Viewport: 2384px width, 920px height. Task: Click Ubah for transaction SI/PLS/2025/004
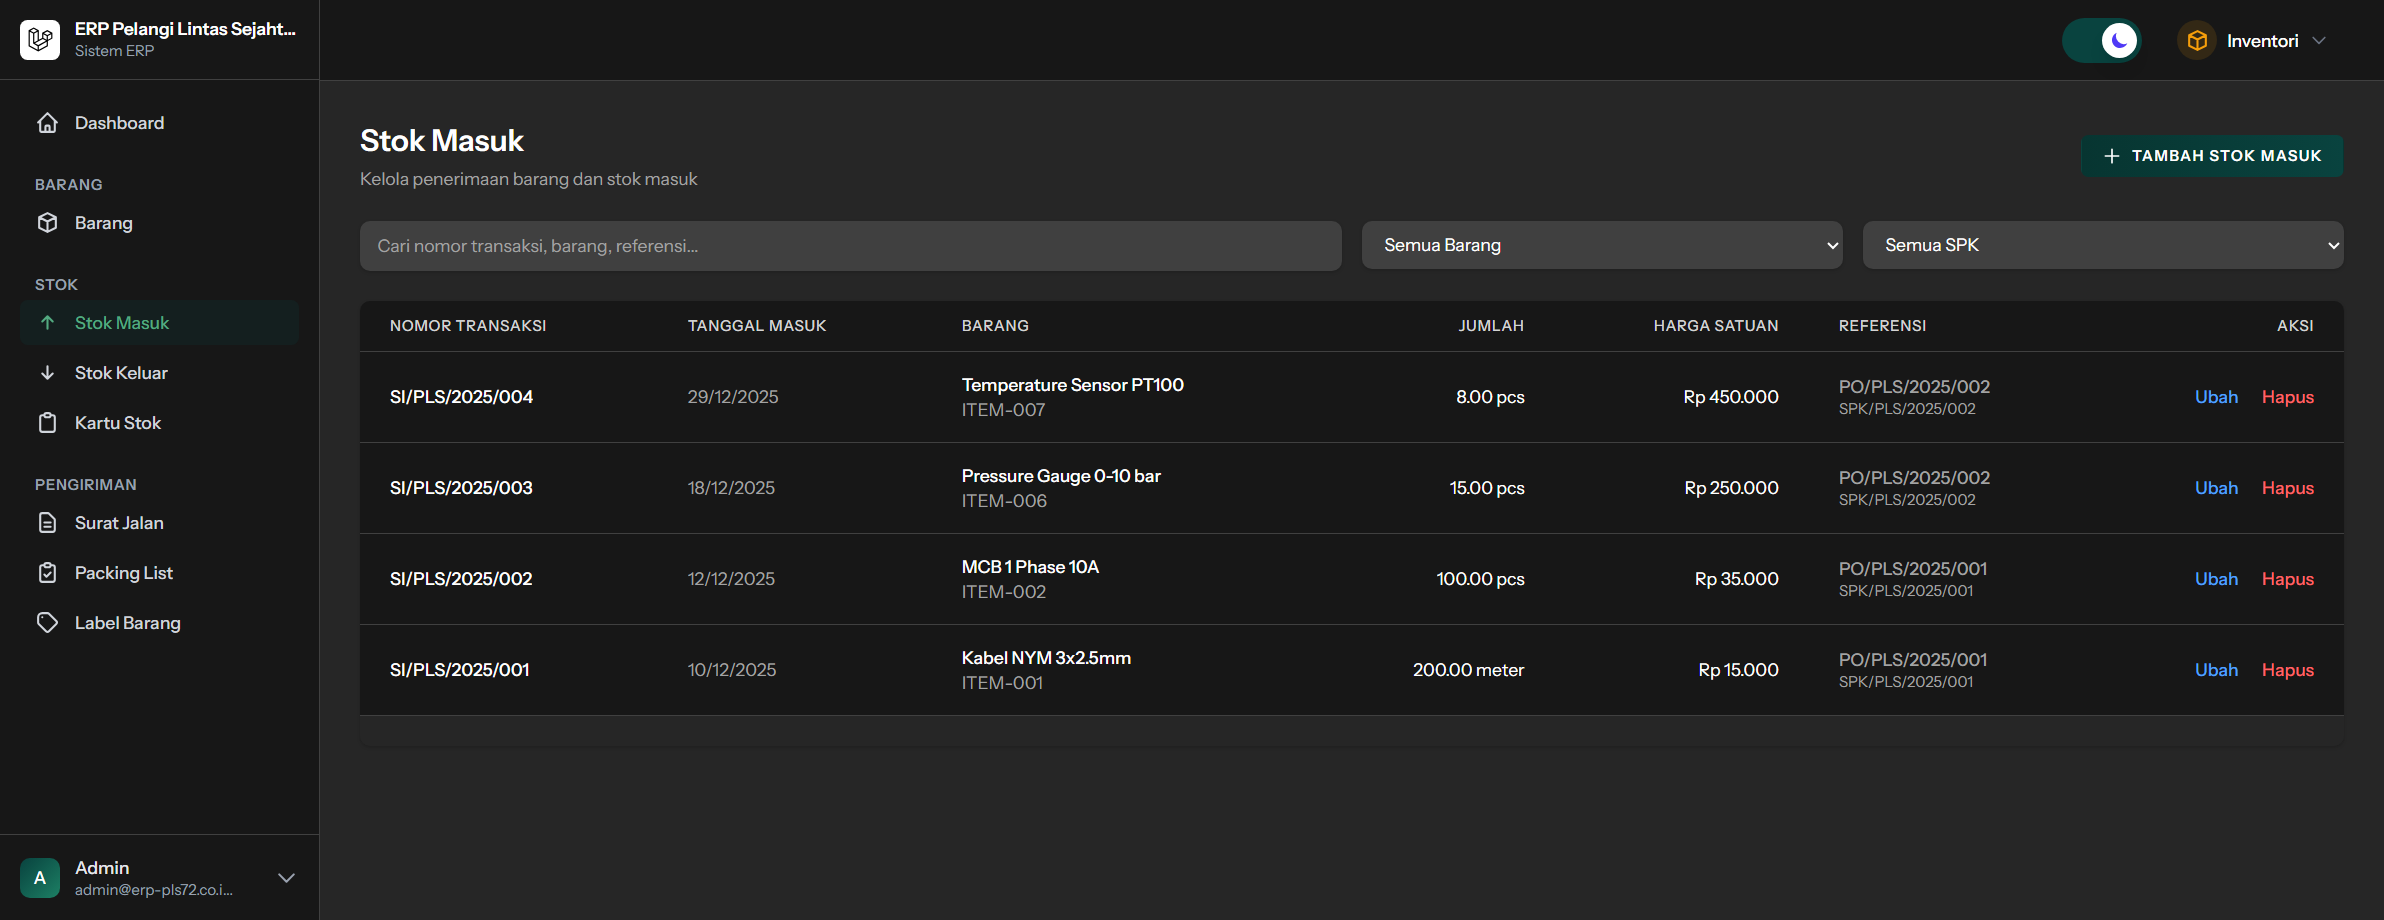click(x=2216, y=397)
